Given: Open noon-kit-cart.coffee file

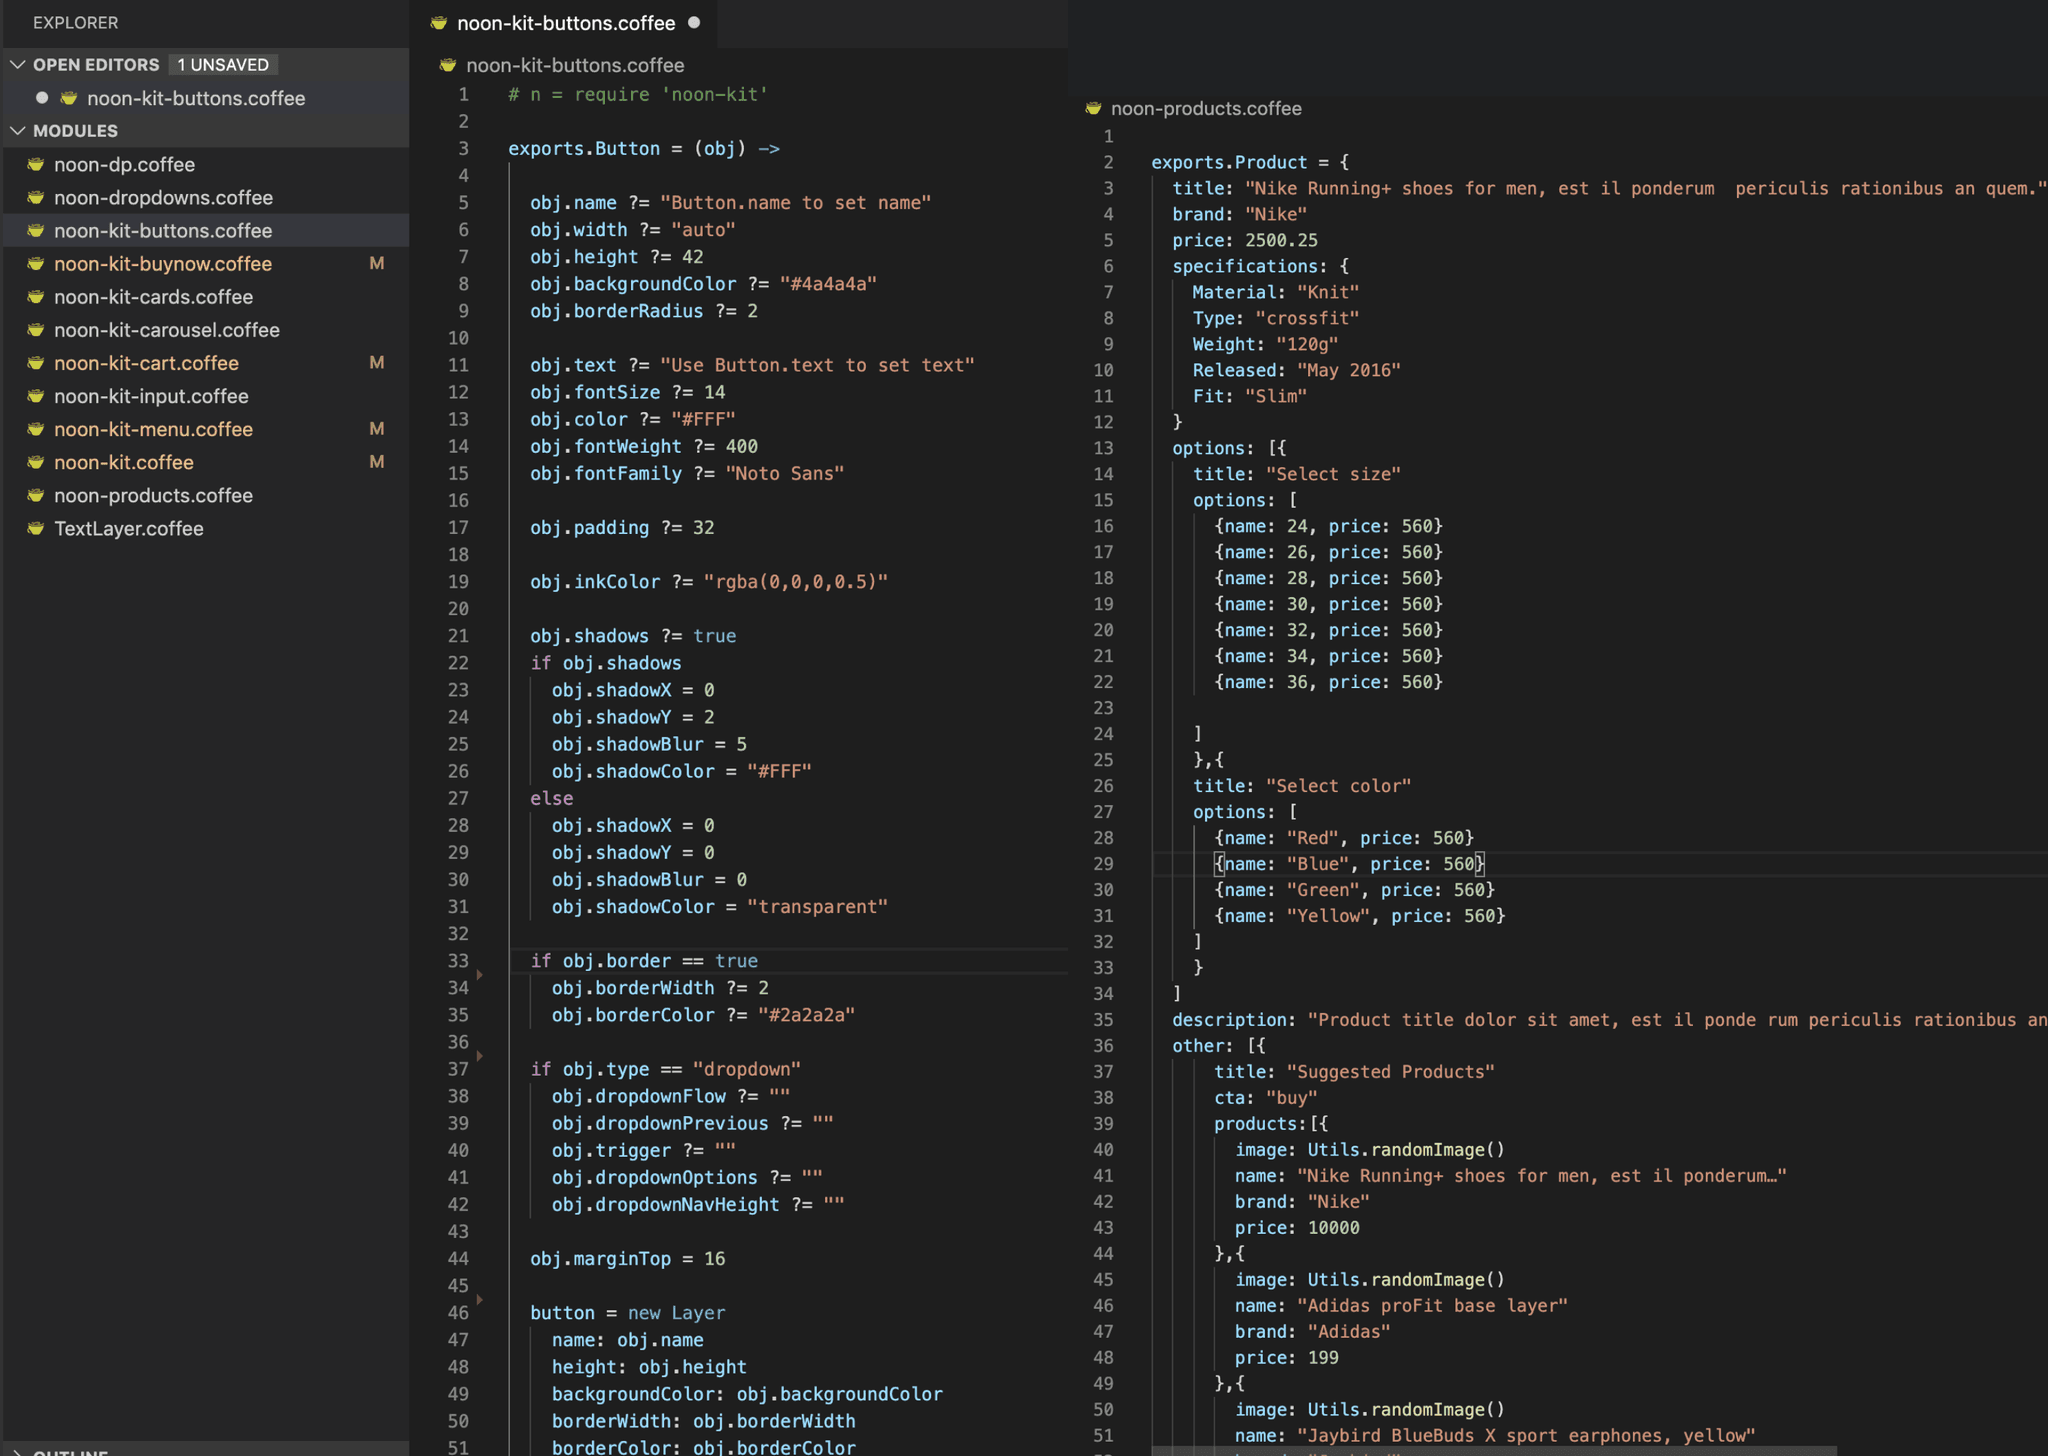Looking at the screenshot, I should 205,363.
